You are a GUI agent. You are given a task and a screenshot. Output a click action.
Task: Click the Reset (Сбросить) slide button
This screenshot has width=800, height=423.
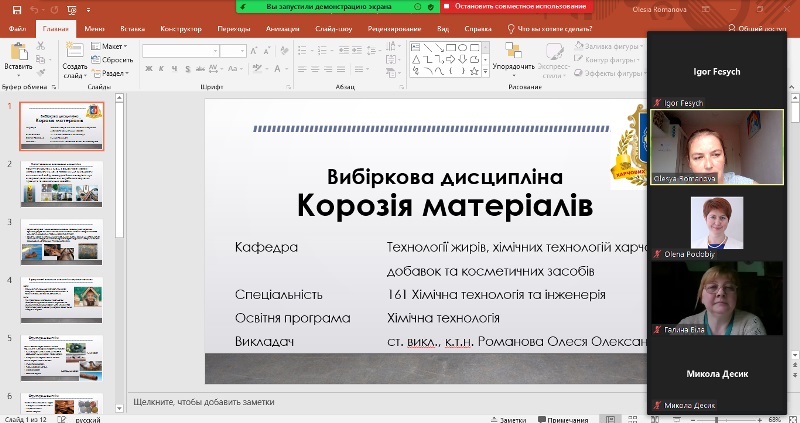coord(114,59)
